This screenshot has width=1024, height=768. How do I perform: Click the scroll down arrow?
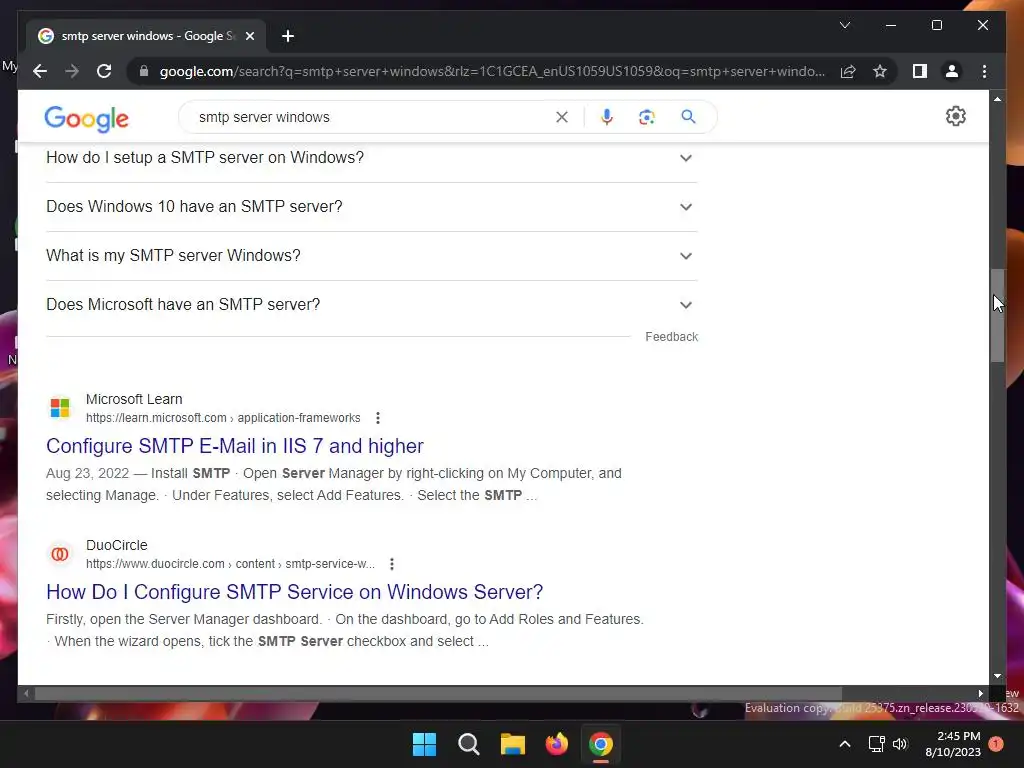click(997, 677)
